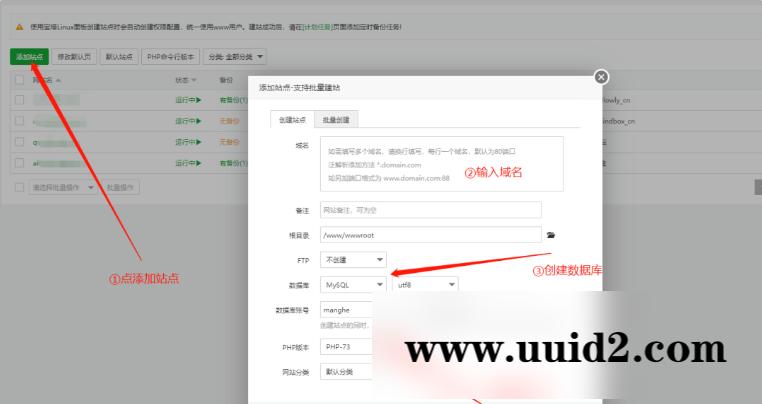Viewport: 762px width, 404px height.
Task: Close the 添加站点 dialog with the X
Action: click(x=601, y=77)
